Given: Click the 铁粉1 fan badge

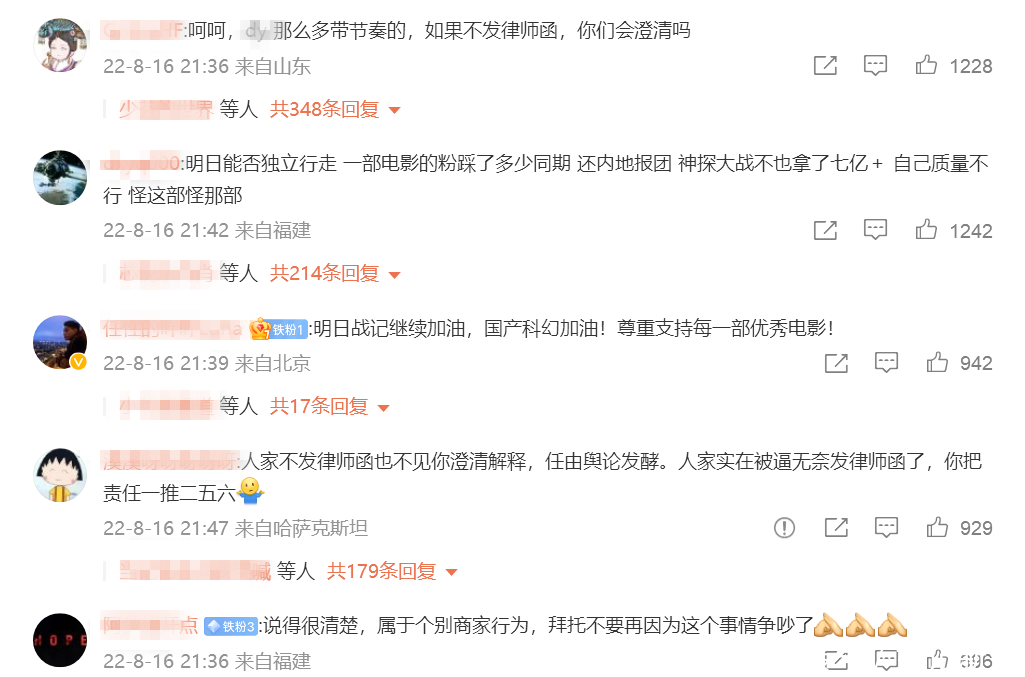Looking at the screenshot, I should [x=279, y=329].
